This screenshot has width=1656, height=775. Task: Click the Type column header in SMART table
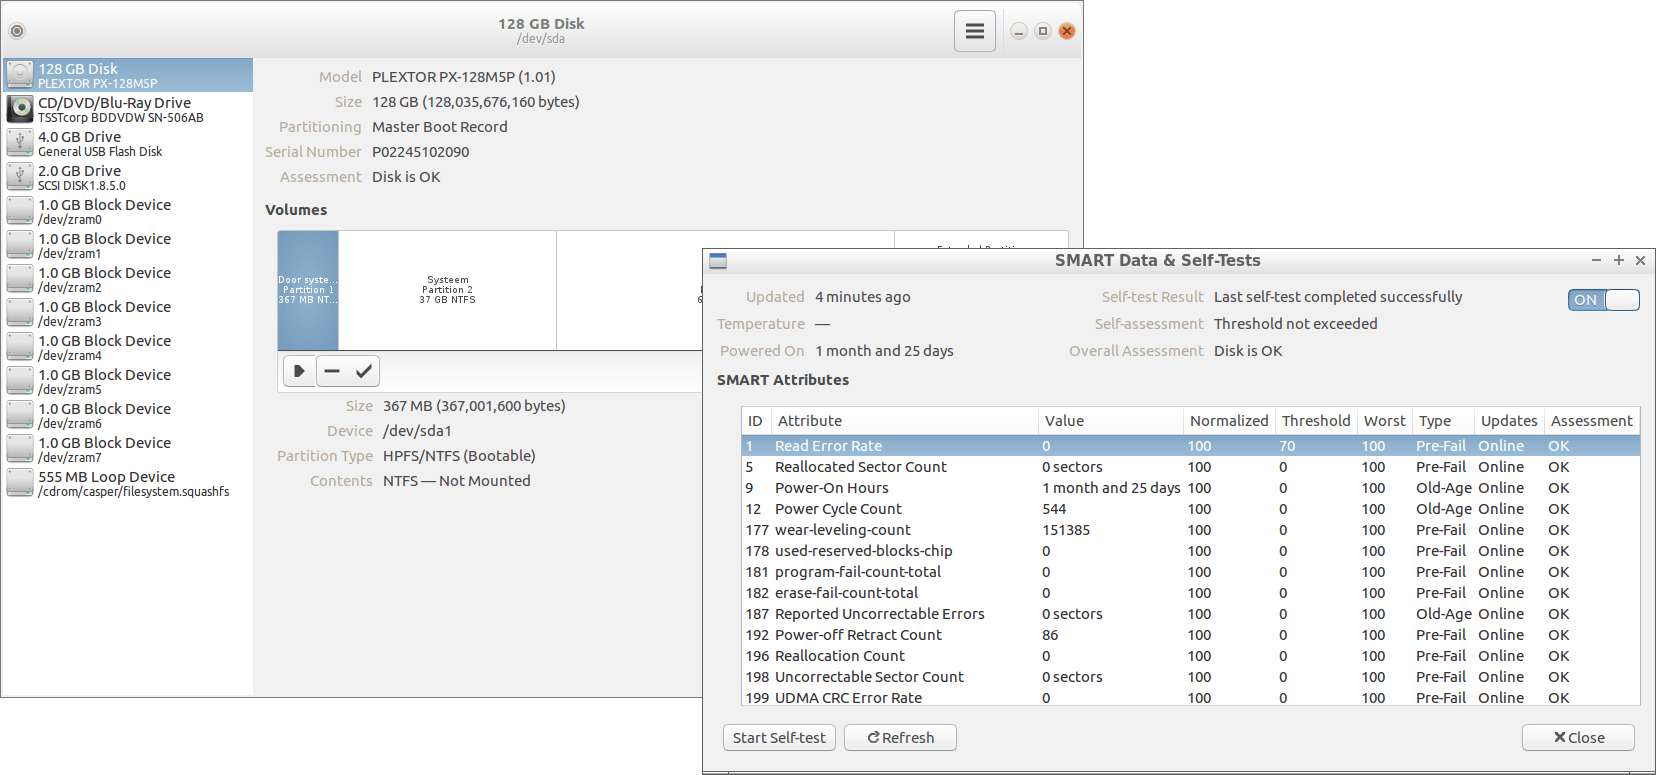point(1443,421)
